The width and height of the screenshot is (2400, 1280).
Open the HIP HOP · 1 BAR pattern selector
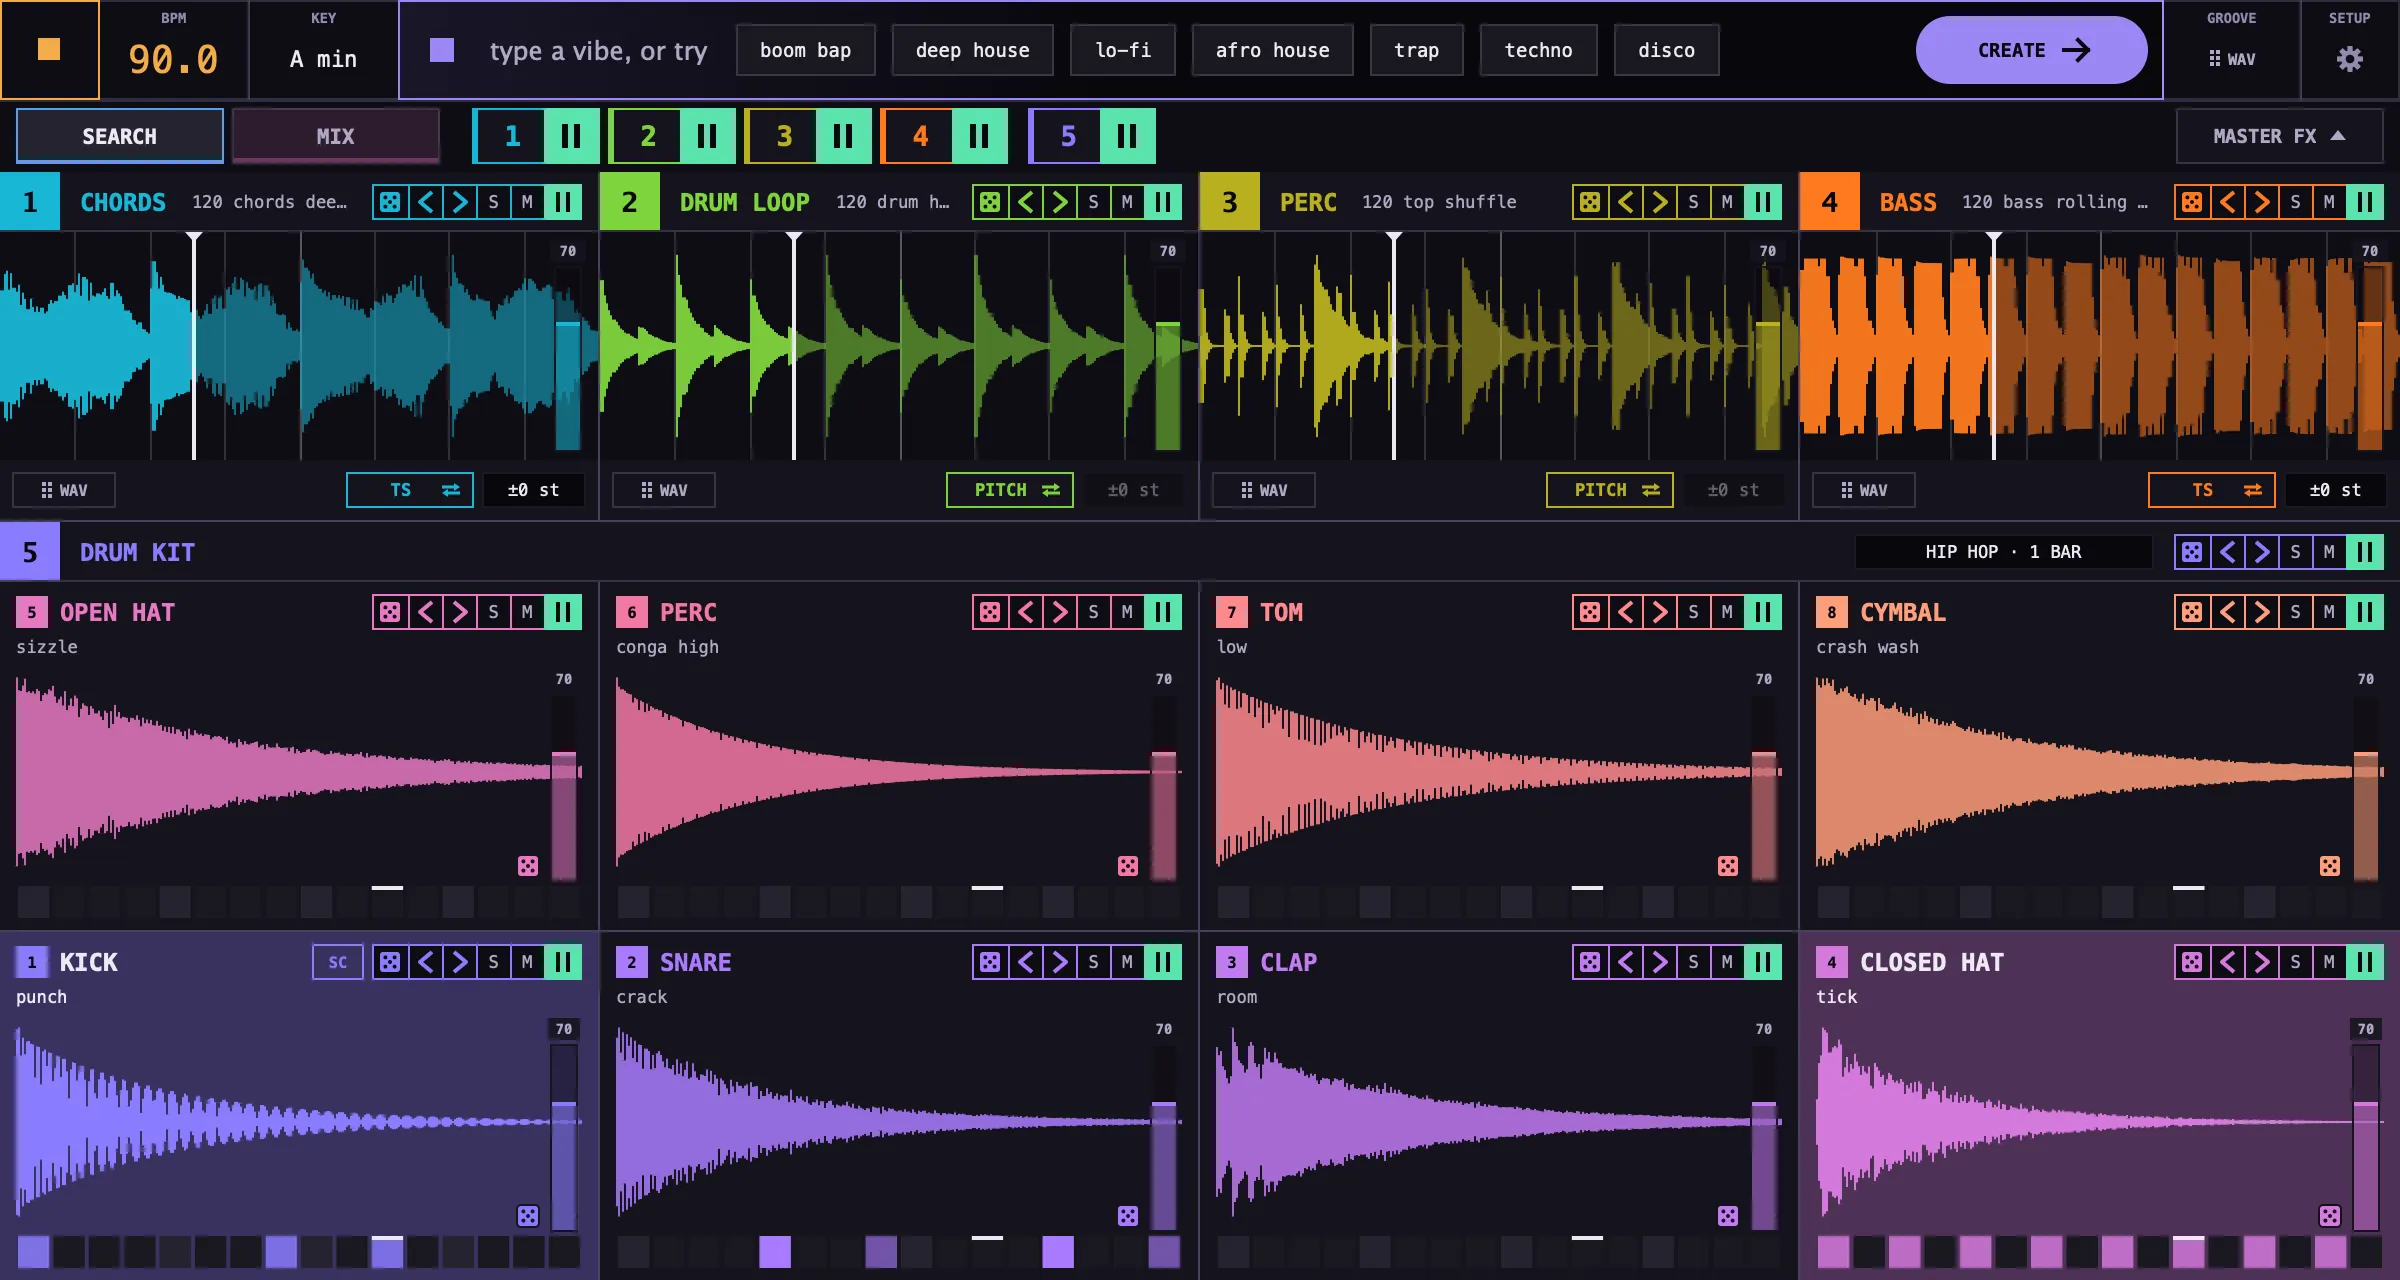click(2003, 552)
